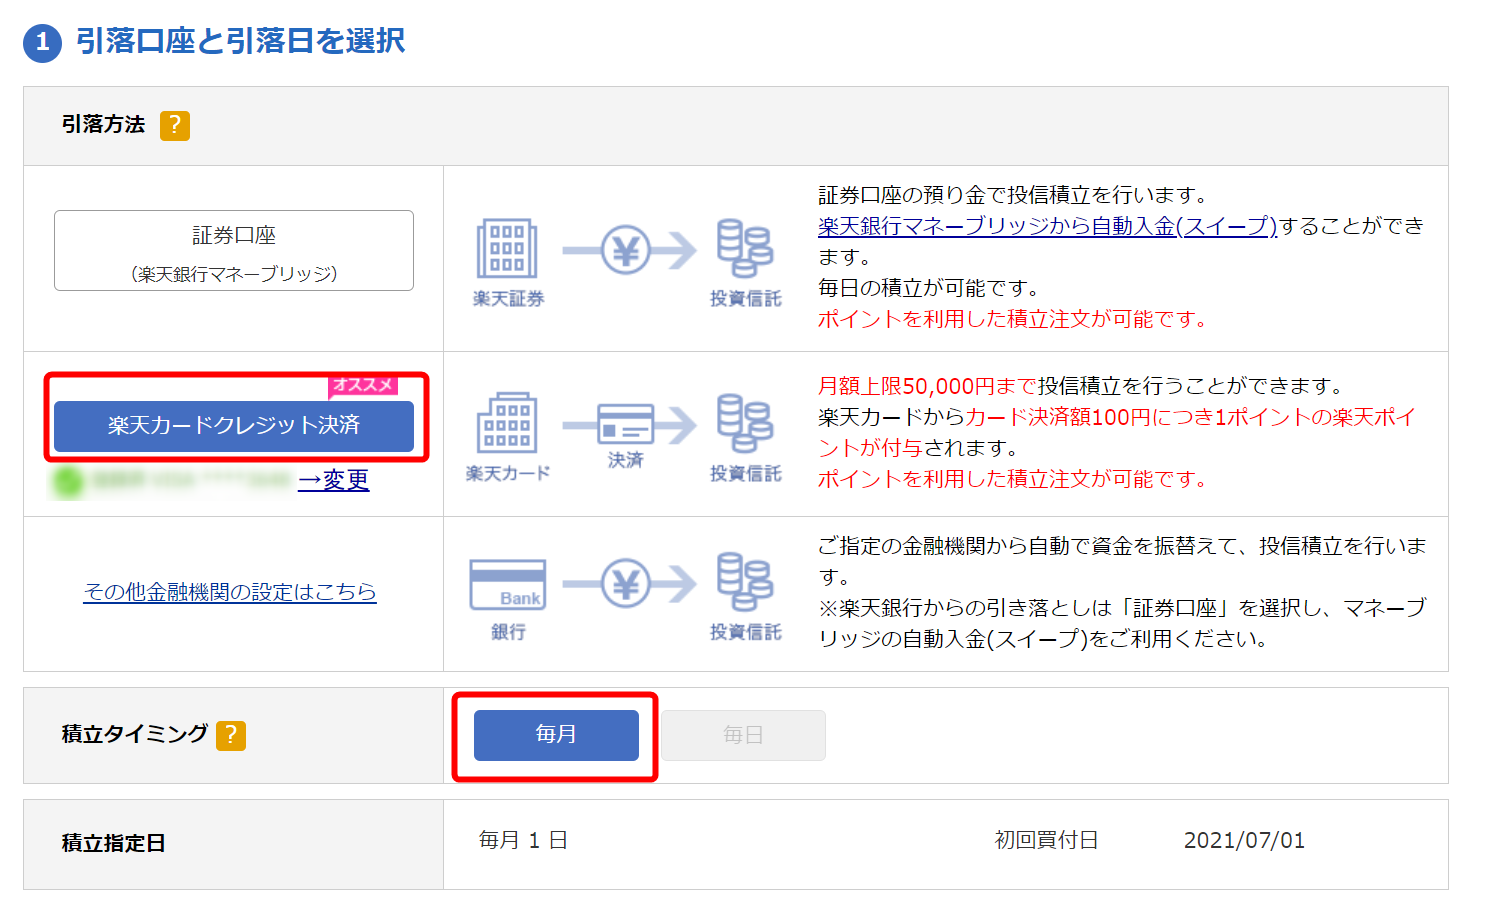Click ポイント利用 red text in 楽天カード row
The image size is (1489, 903).
click(1013, 479)
